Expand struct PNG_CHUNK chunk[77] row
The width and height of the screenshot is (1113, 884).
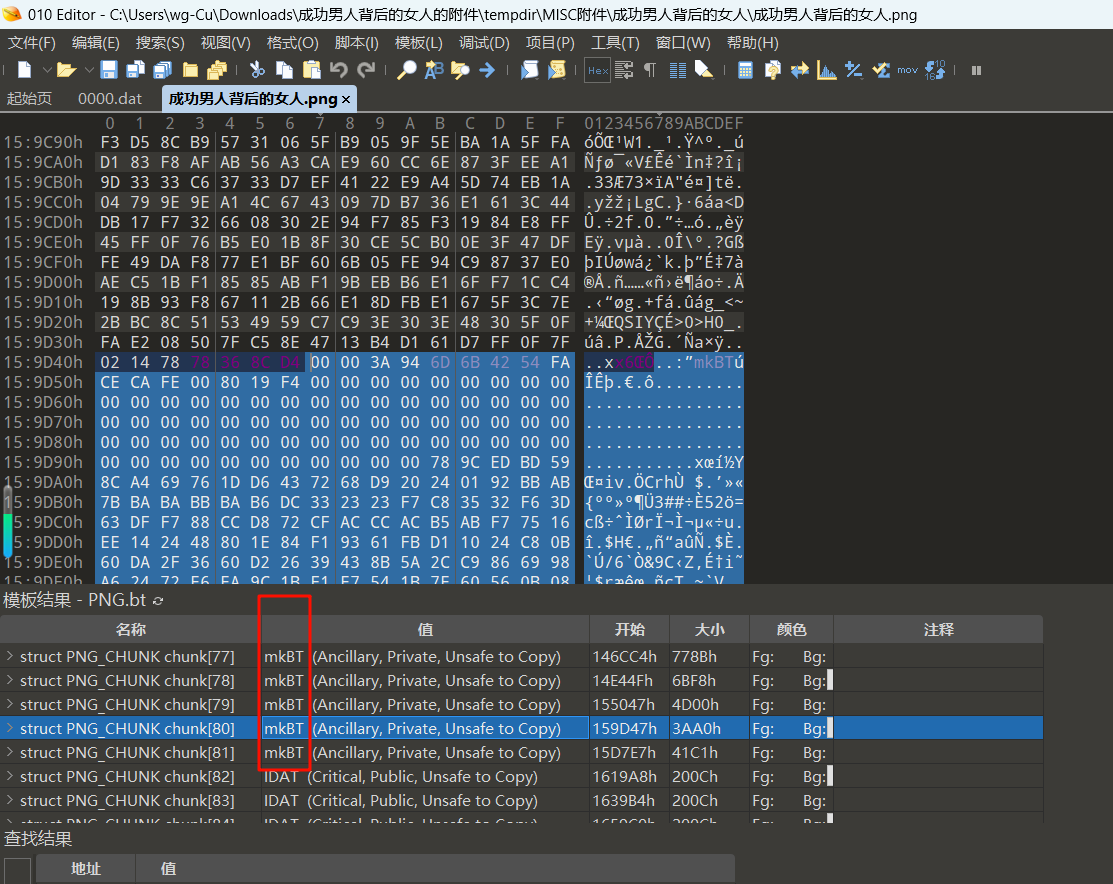pyautogui.click(x=10, y=657)
